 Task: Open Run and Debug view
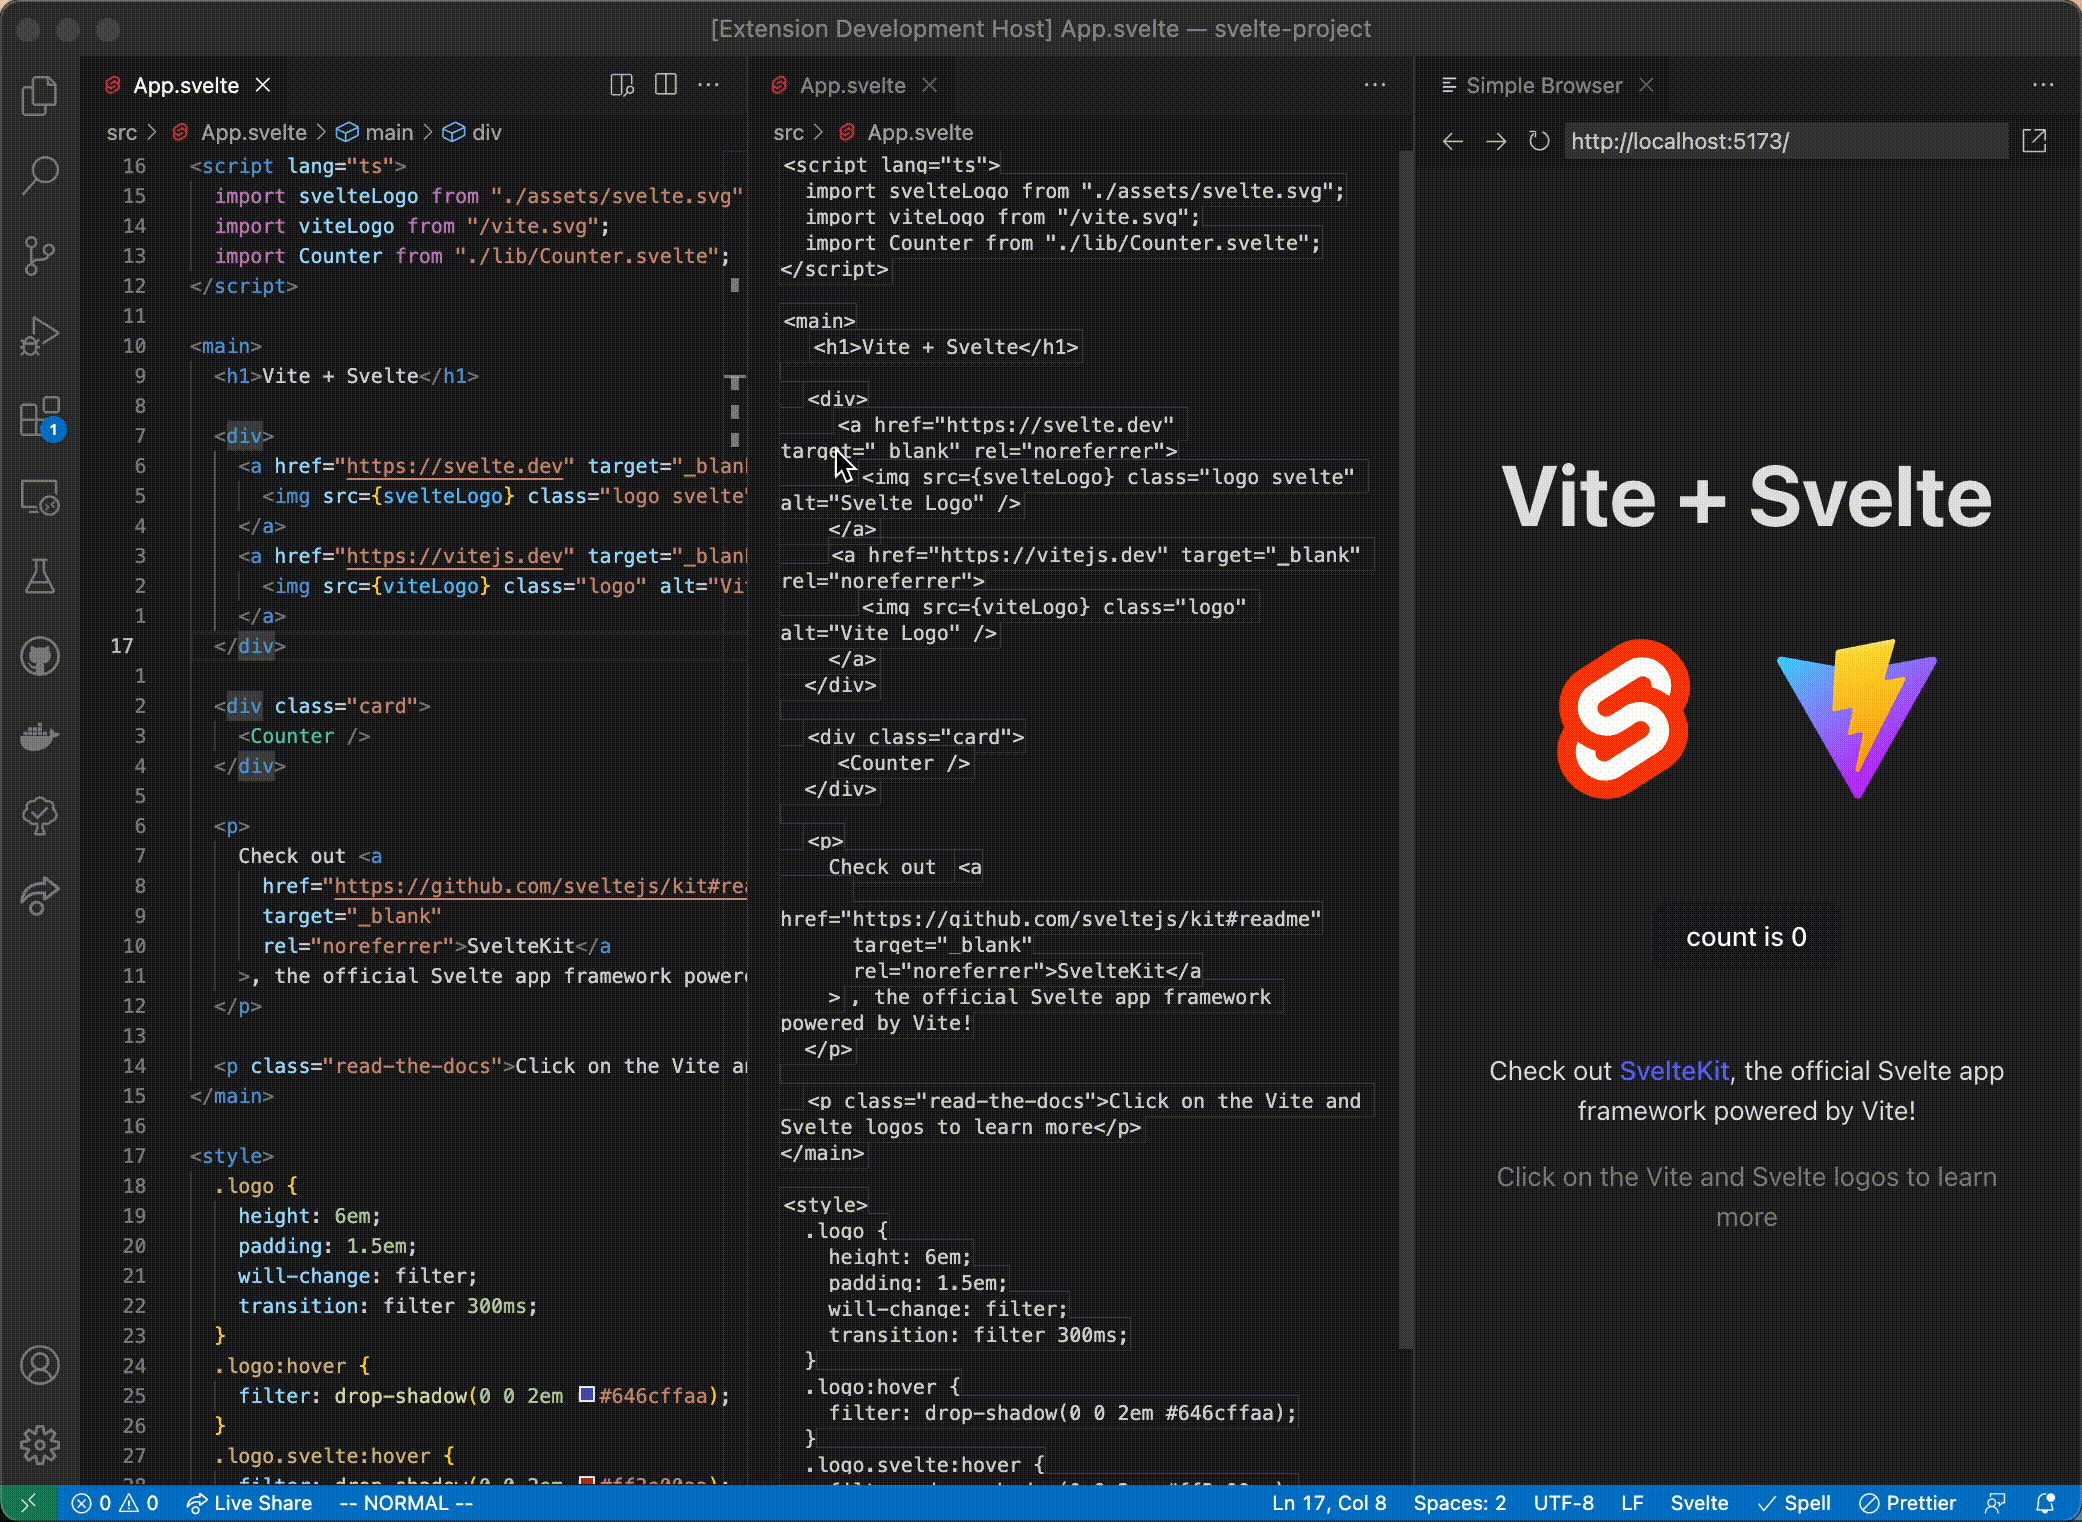pyautogui.click(x=40, y=336)
